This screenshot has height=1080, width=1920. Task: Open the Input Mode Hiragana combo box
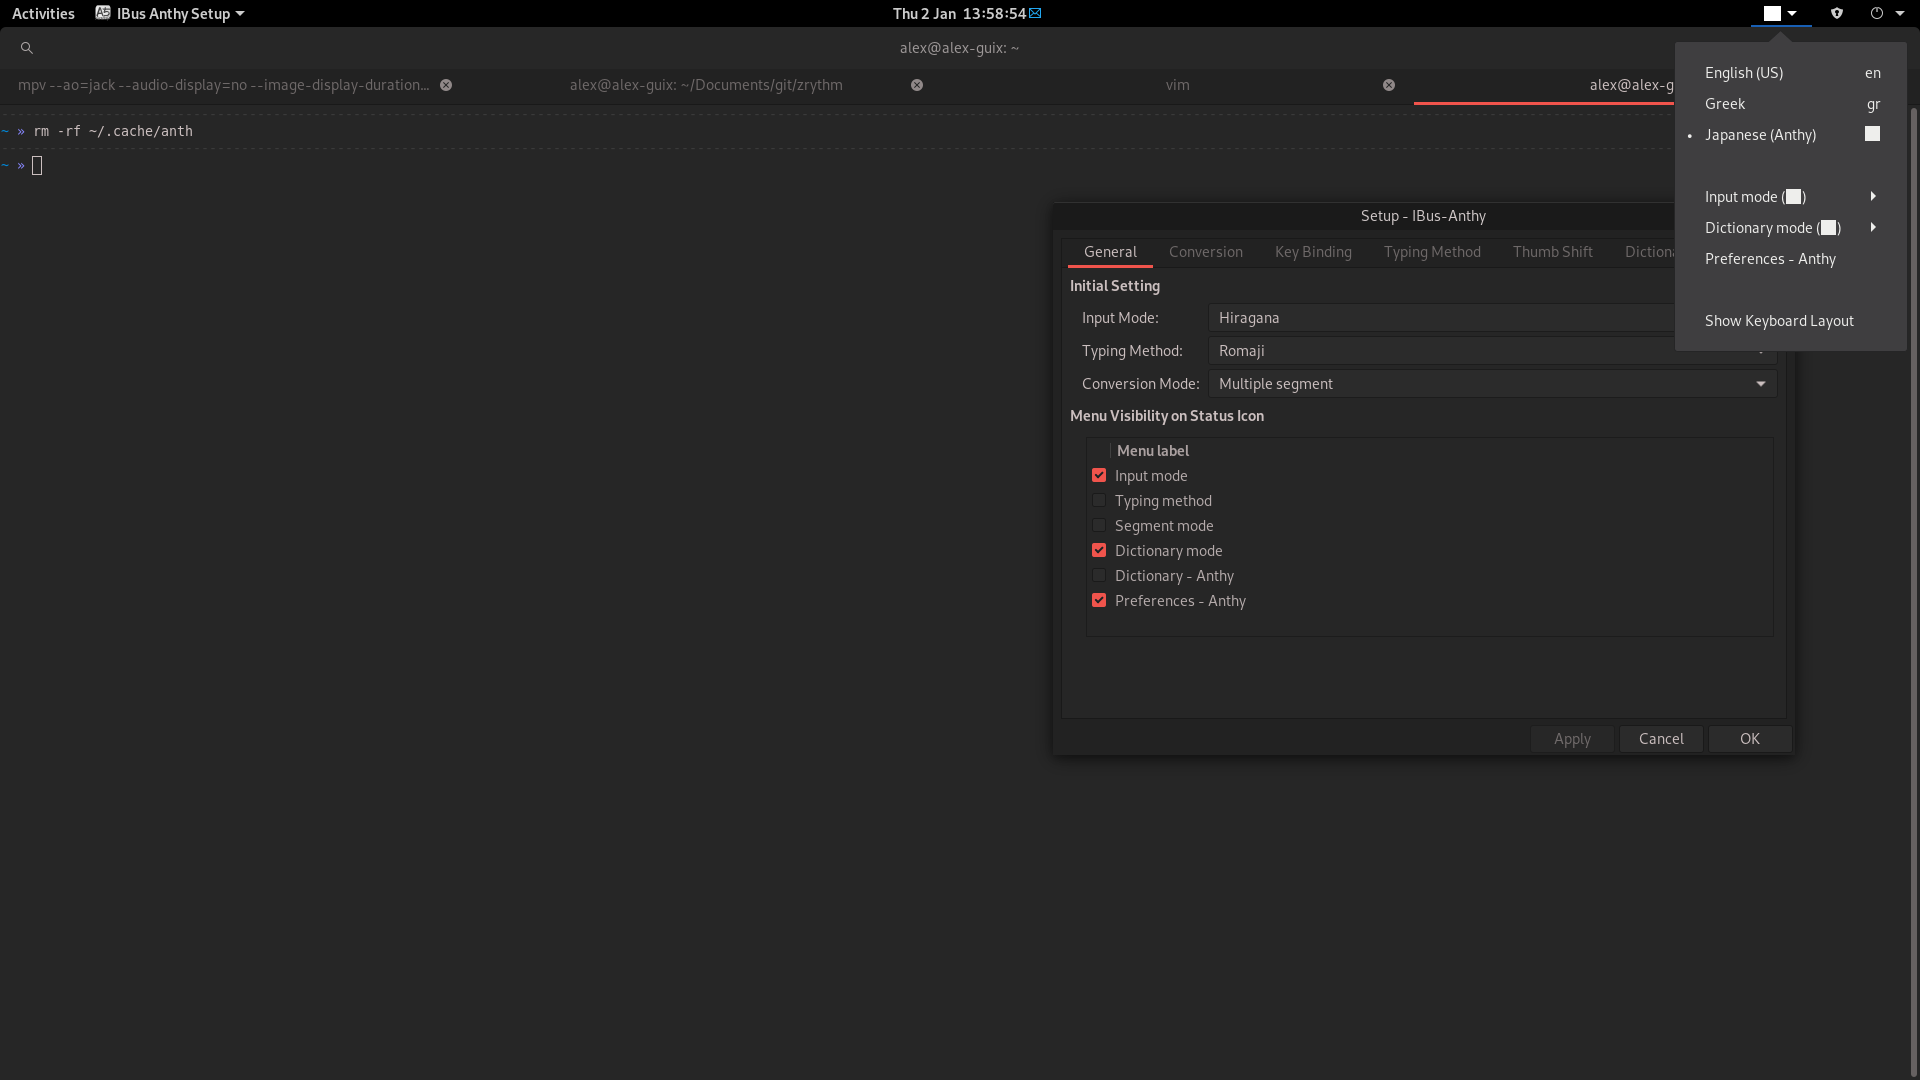1440,318
